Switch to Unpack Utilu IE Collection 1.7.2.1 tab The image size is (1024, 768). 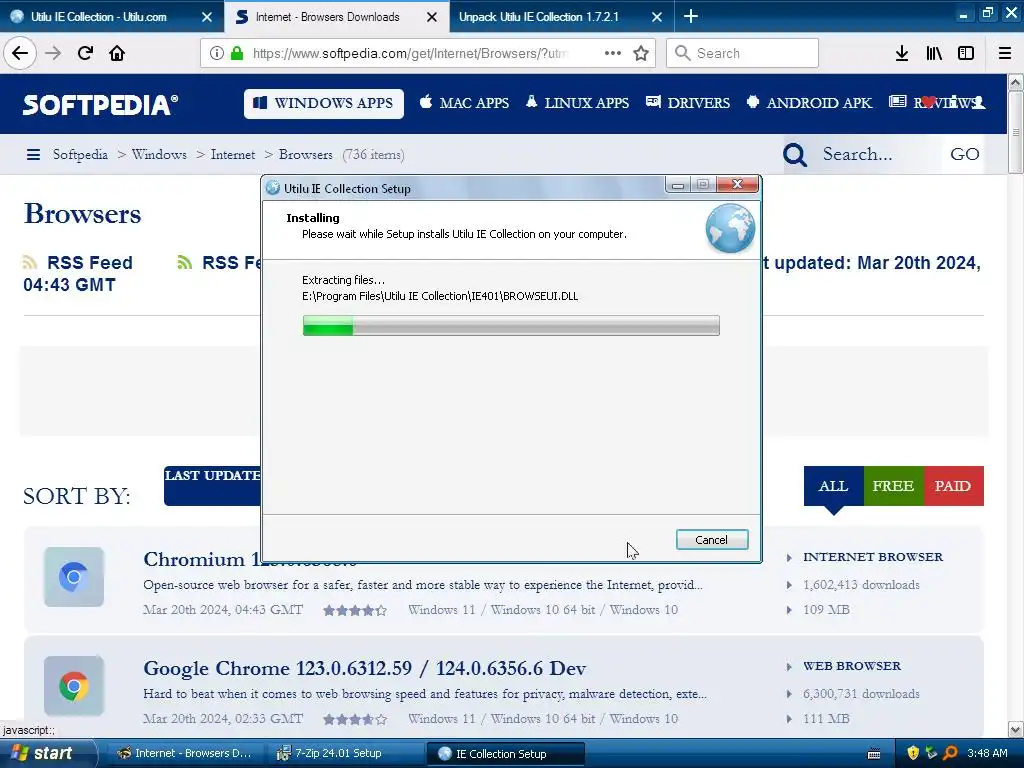pyautogui.click(x=538, y=17)
